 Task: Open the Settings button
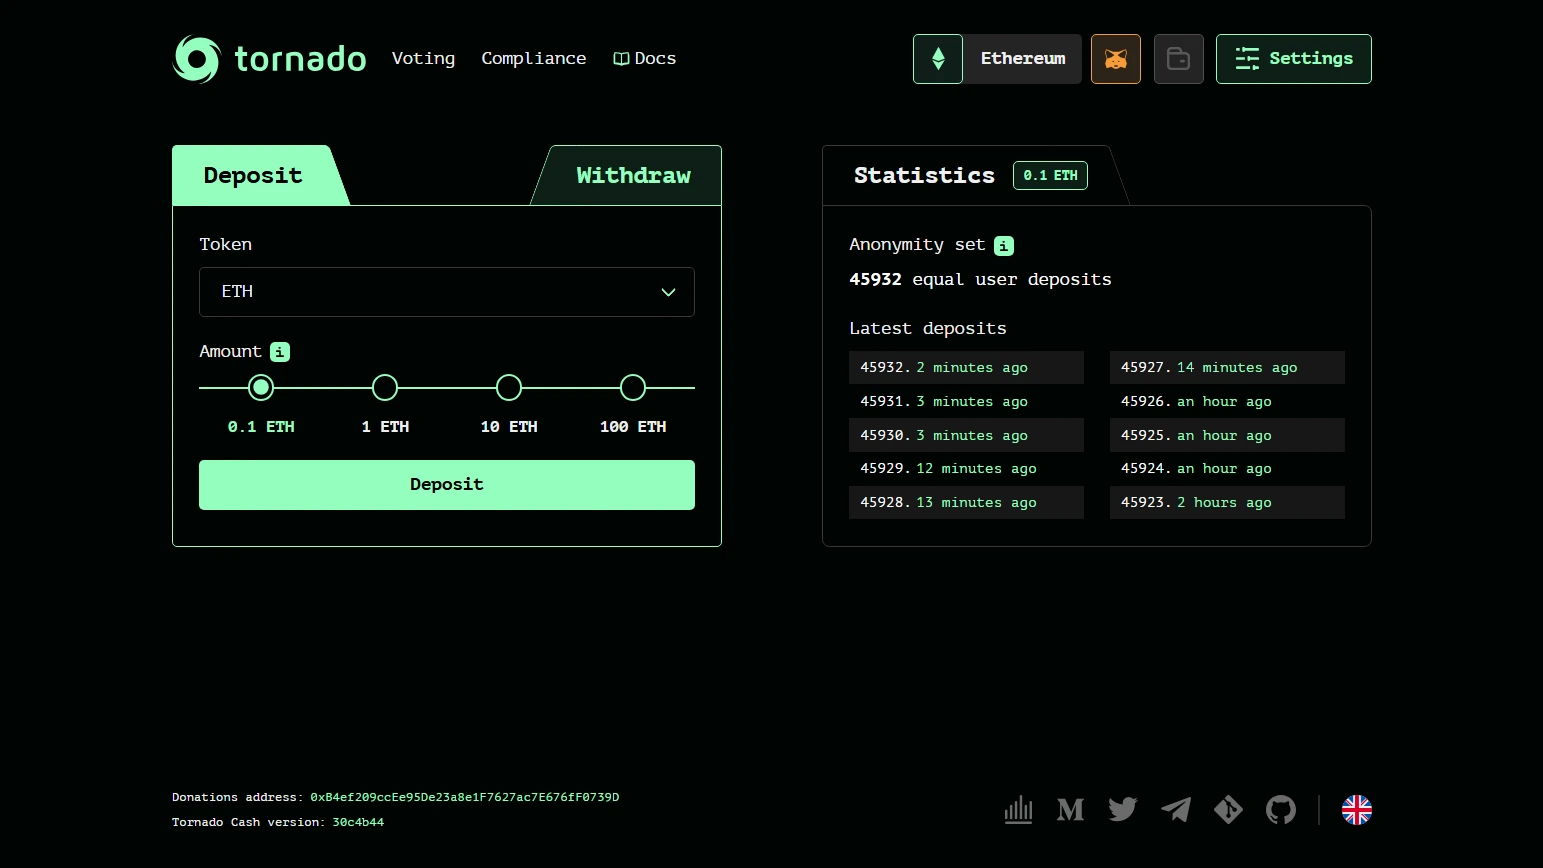pyautogui.click(x=1293, y=59)
